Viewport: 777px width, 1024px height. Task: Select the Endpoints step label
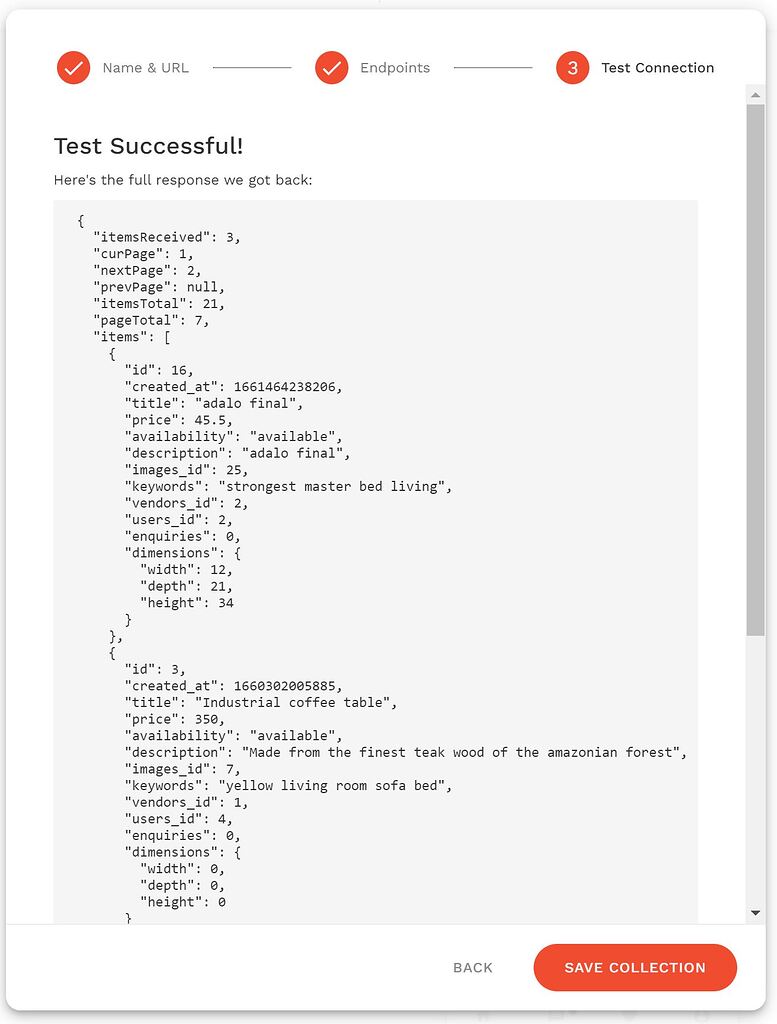click(x=395, y=68)
